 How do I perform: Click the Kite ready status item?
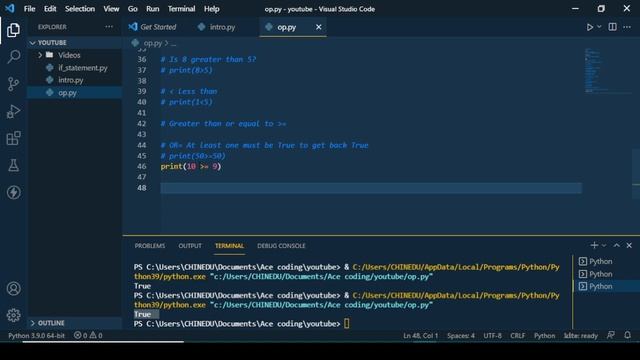click(x=580, y=336)
